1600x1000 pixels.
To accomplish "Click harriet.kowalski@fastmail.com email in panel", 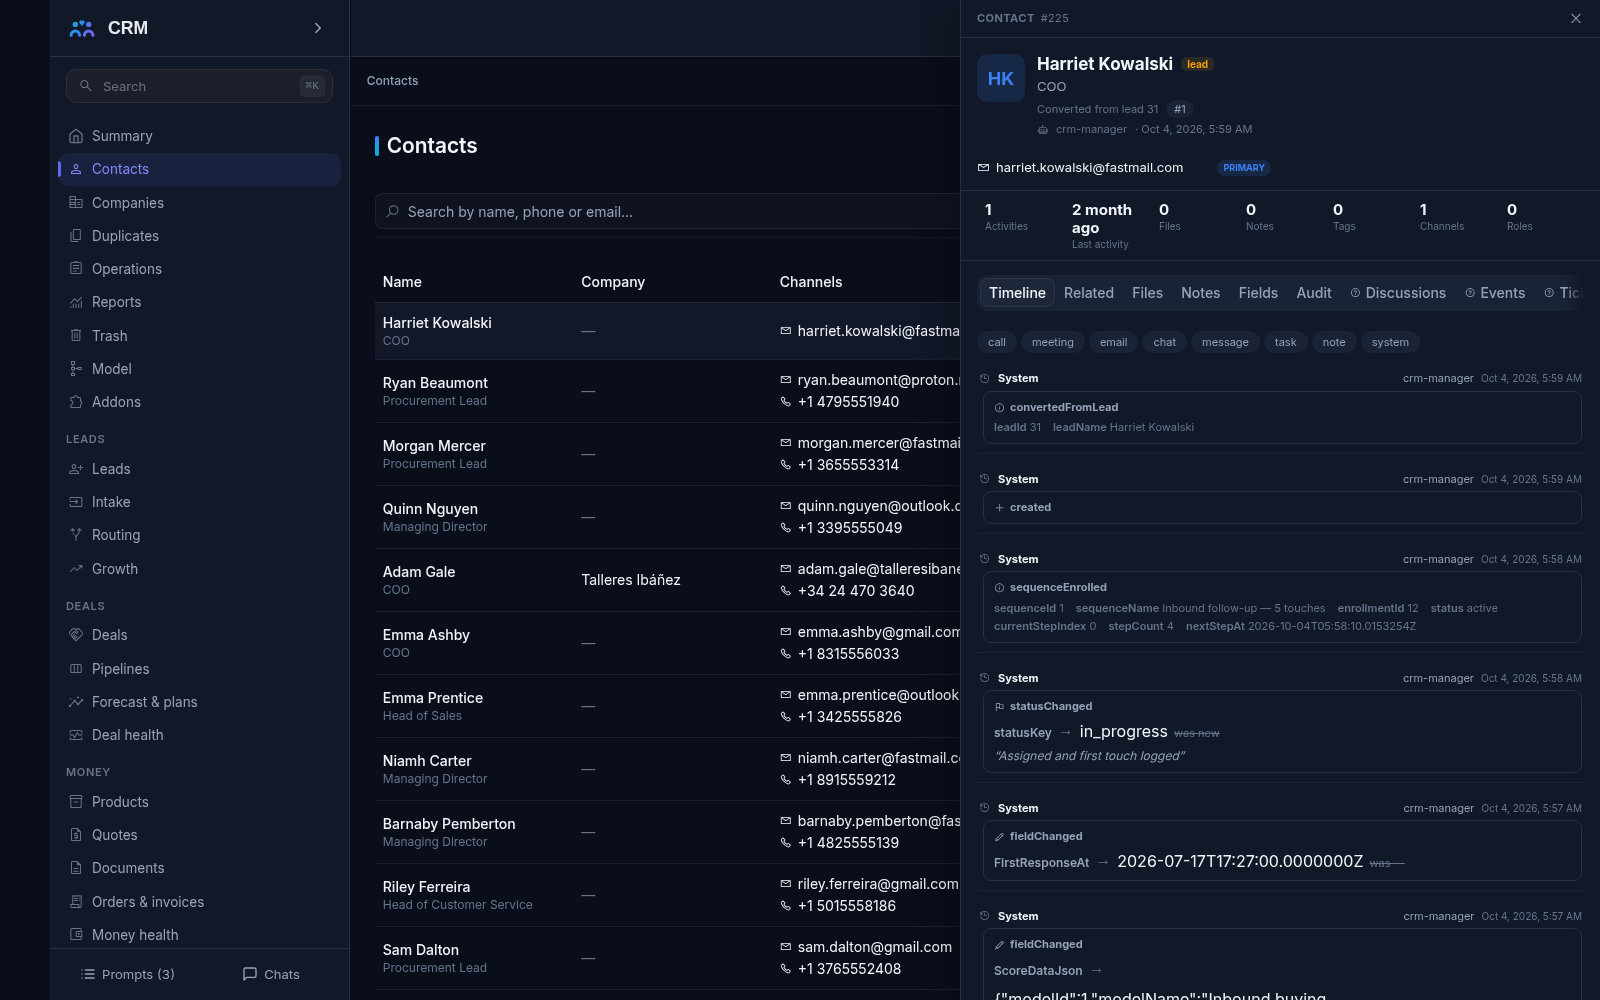I will click(1089, 168).
